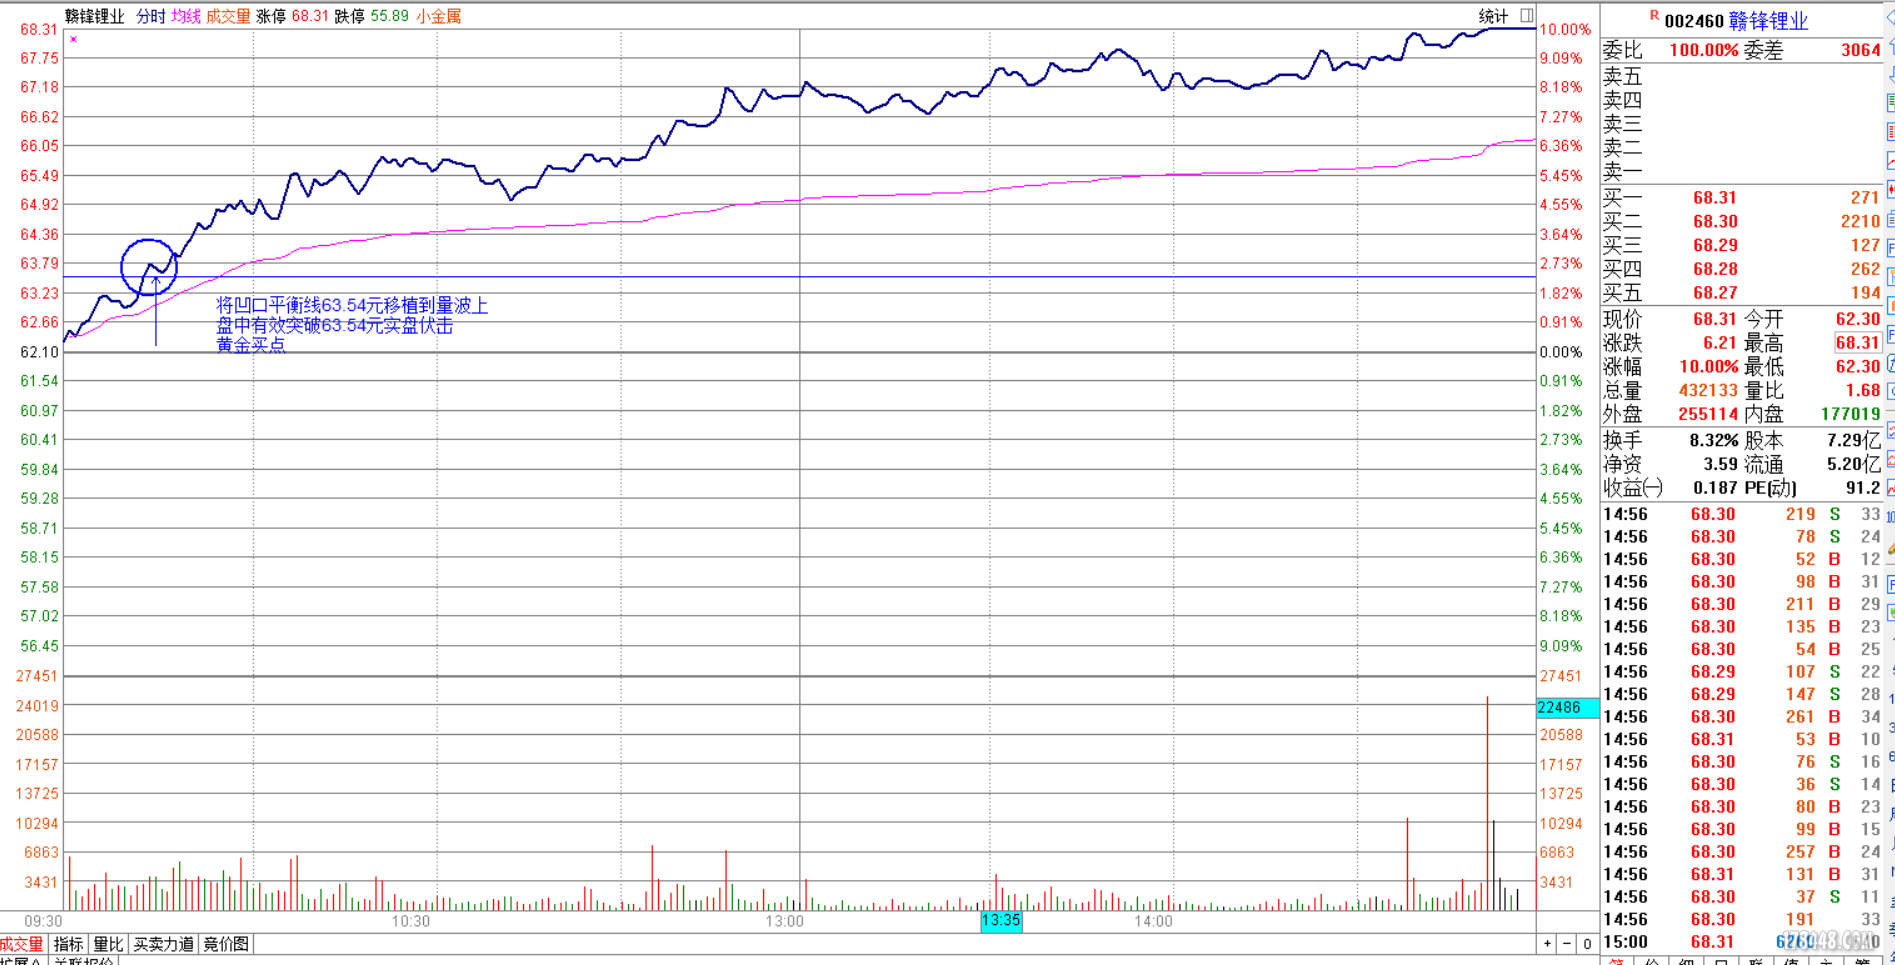
Task: Select the 15:00 closing trade row
Action: (1741, 942)
